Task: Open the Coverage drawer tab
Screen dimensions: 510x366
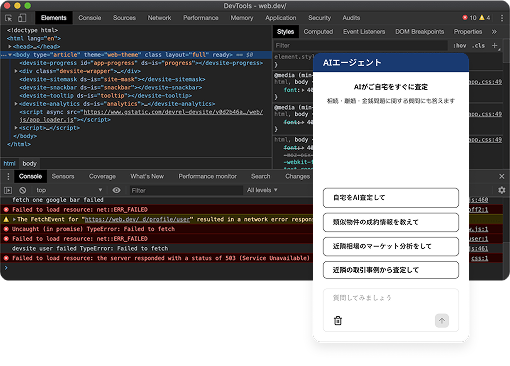Action: tap(102, 176)
